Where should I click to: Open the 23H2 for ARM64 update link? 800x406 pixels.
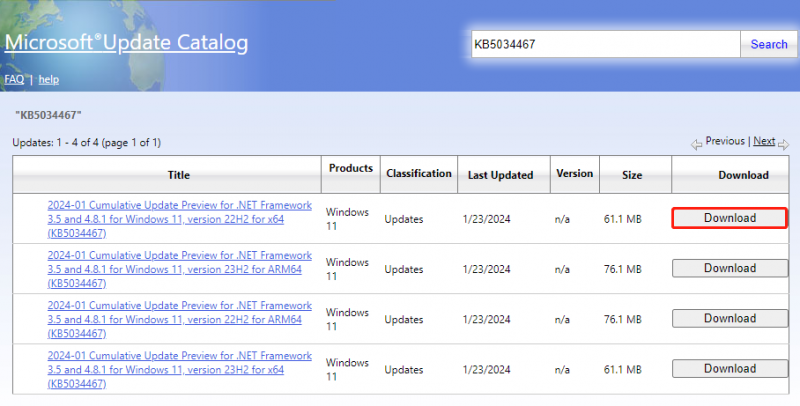[x=180, y=269]
